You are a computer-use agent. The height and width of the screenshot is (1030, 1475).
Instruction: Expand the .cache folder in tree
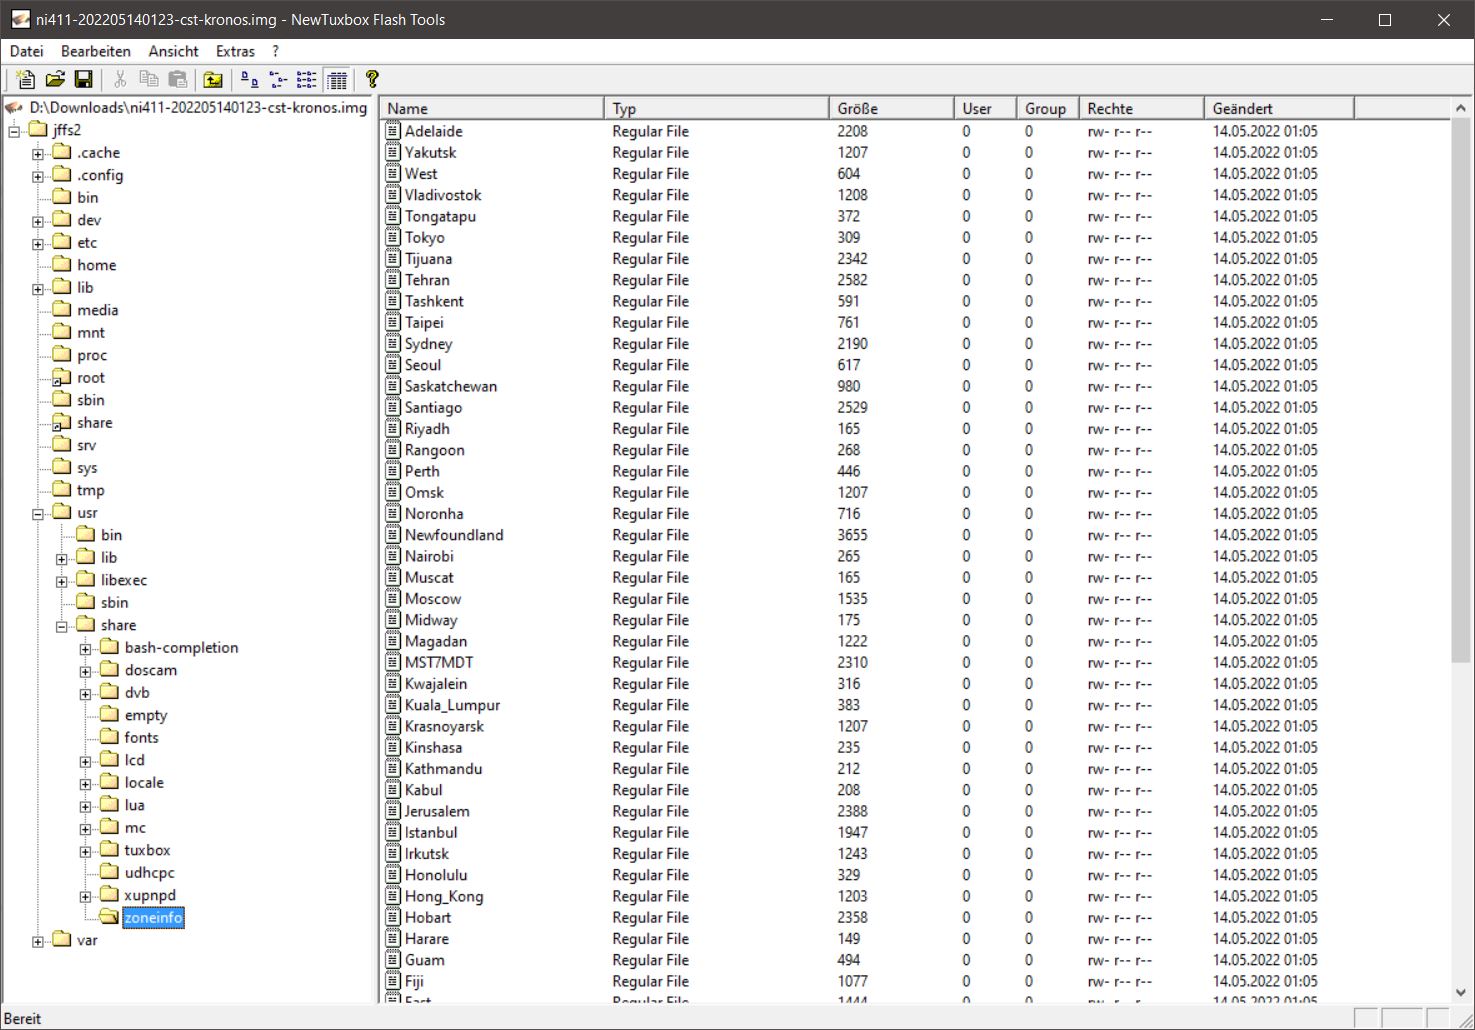point(38,154)
